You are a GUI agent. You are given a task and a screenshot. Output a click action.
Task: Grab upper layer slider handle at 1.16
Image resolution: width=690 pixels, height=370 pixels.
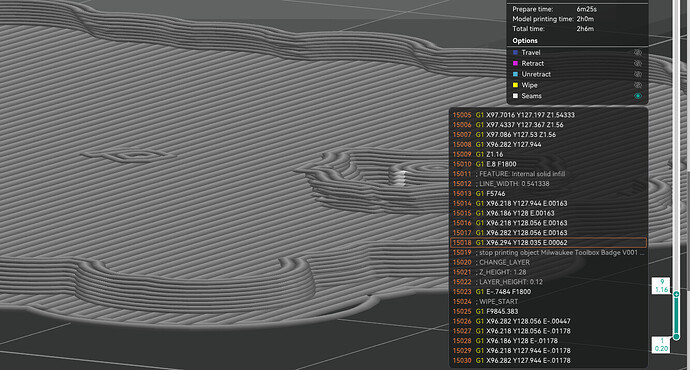tap(676, 294)
